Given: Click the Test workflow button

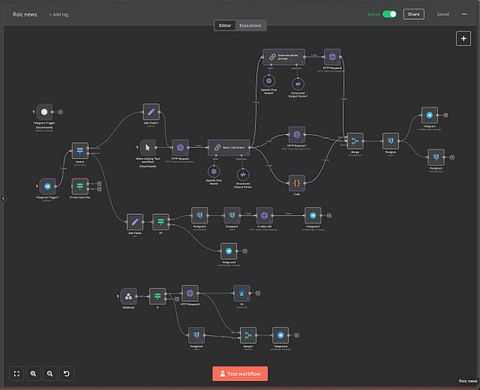Looking at the screenshot, I should [x=240, y=374].
